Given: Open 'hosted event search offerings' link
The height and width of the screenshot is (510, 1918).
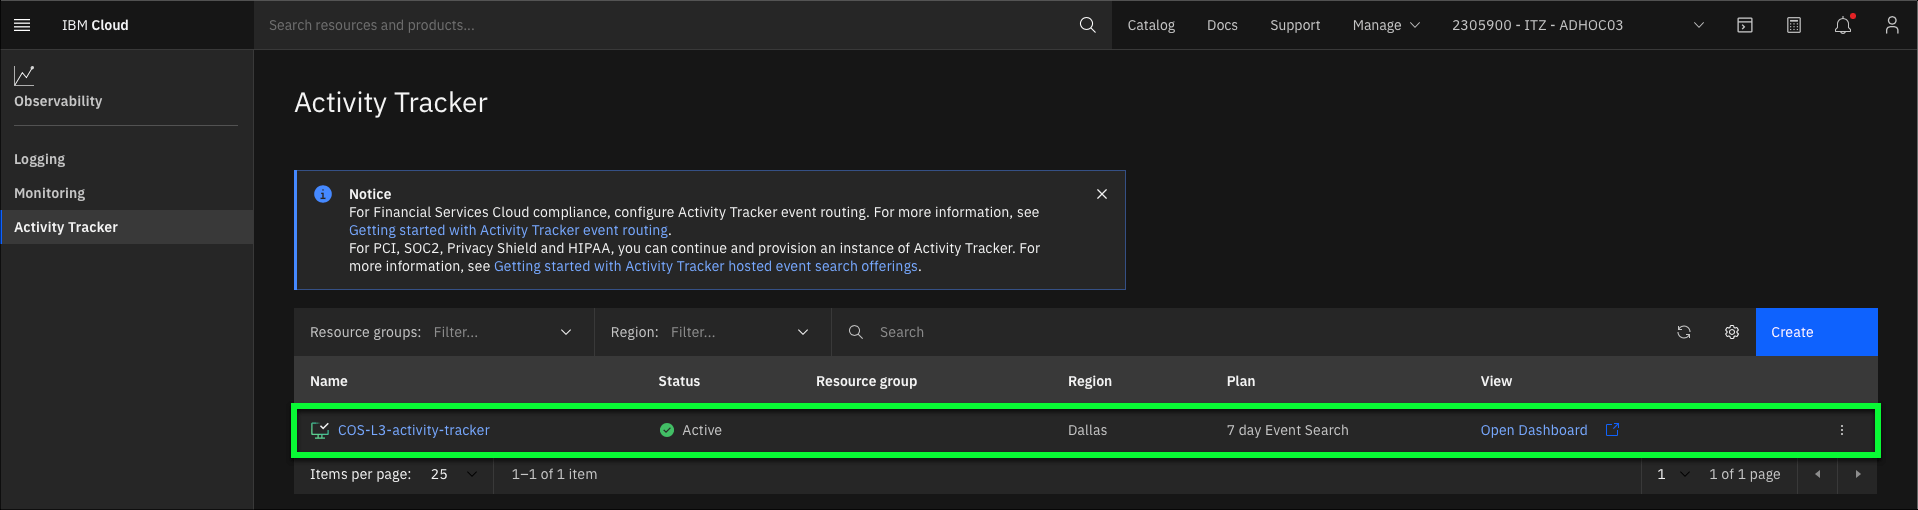Looking at the screenshot, I should [706, 266].
